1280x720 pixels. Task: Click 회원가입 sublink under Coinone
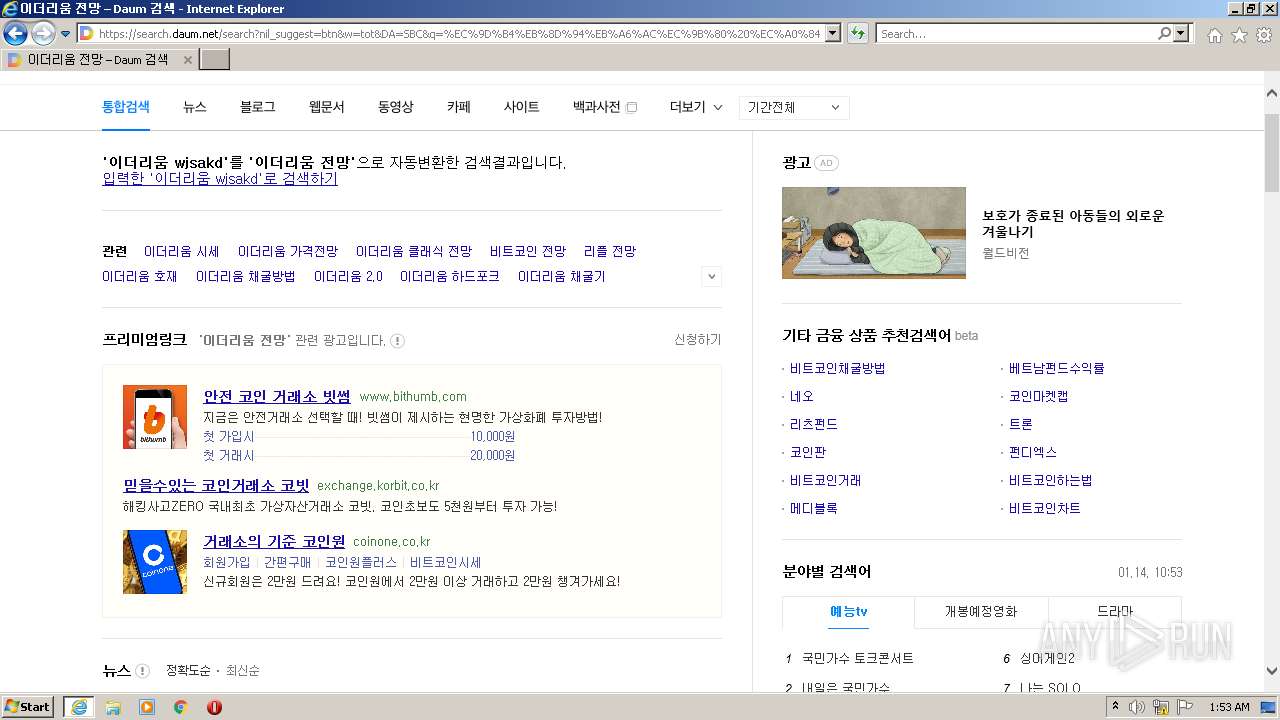pyautogui.click(x=227, y=562)
